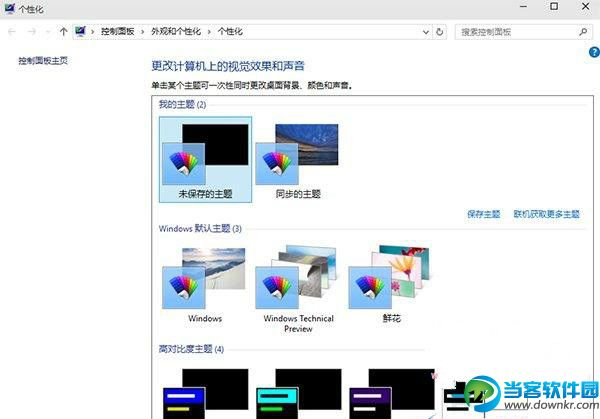Image resolution: width=600 pixels, height=419 pixels.
Task: Open the recent locations dropdown arrow
Action: click(x=48, y=32)
